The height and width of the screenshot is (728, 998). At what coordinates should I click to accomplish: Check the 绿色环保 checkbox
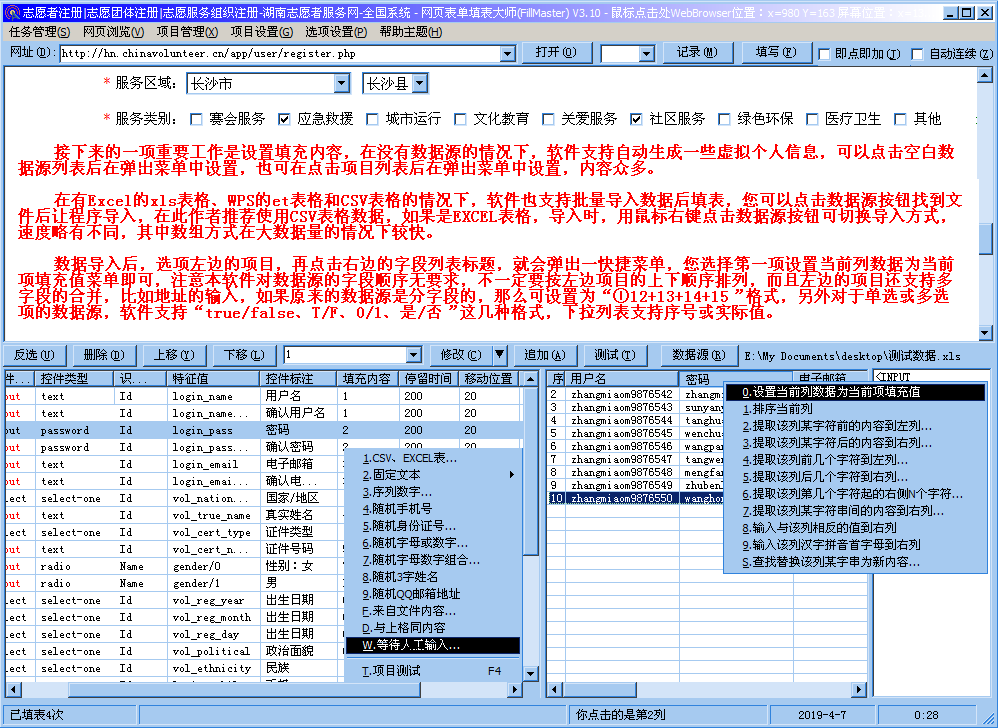point(724,119)
